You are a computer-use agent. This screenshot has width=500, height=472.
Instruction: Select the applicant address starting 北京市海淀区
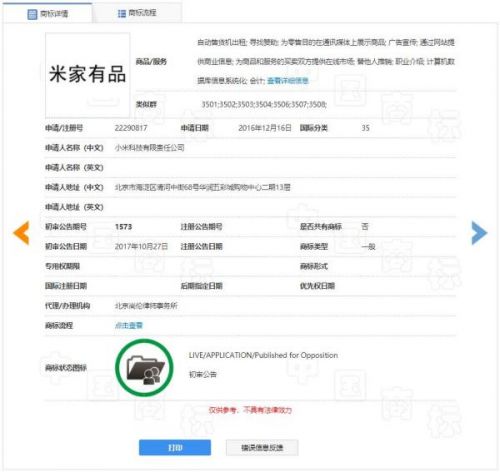[x=203, y=187]
